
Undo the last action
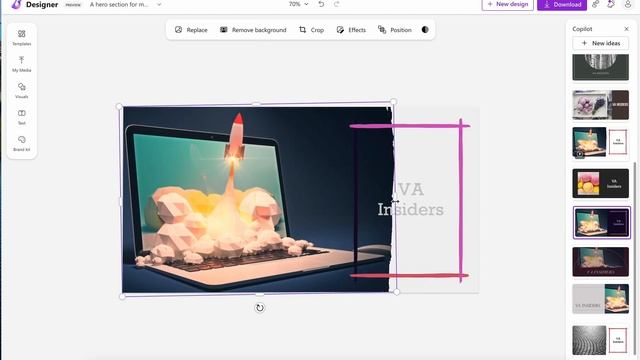point(321,4)
